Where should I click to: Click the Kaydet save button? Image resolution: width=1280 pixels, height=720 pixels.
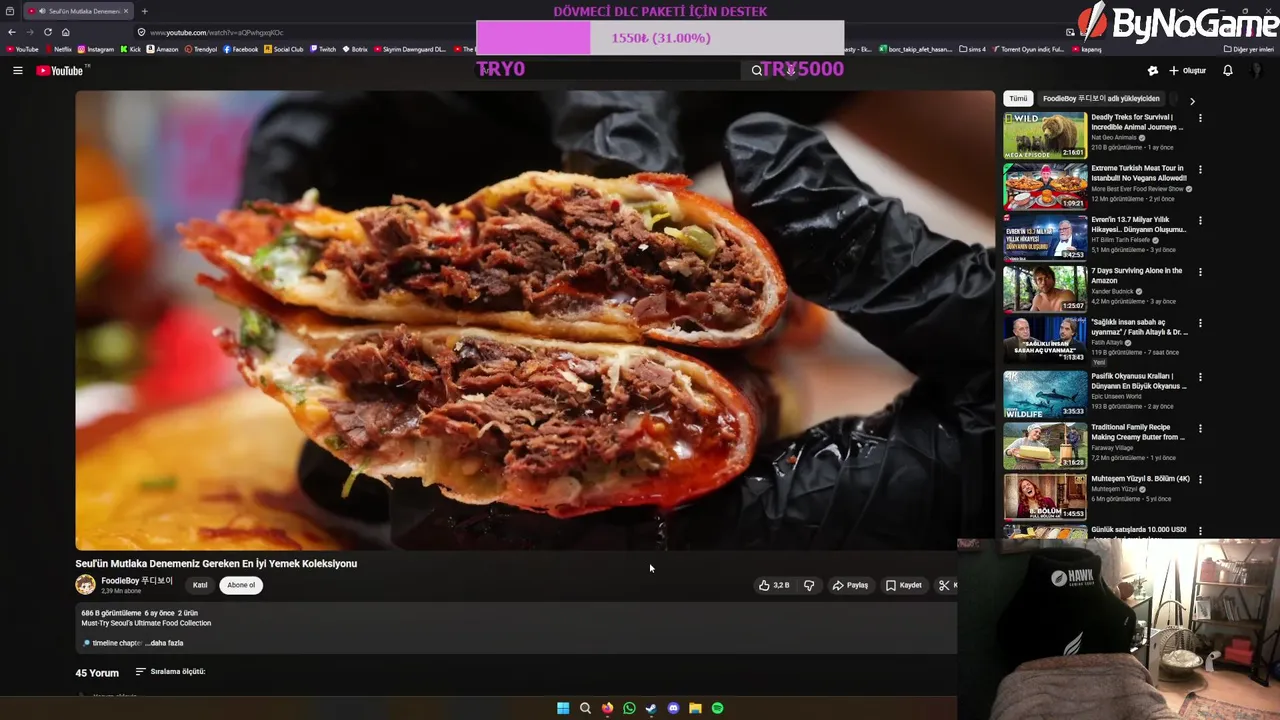tap(904, 585)
